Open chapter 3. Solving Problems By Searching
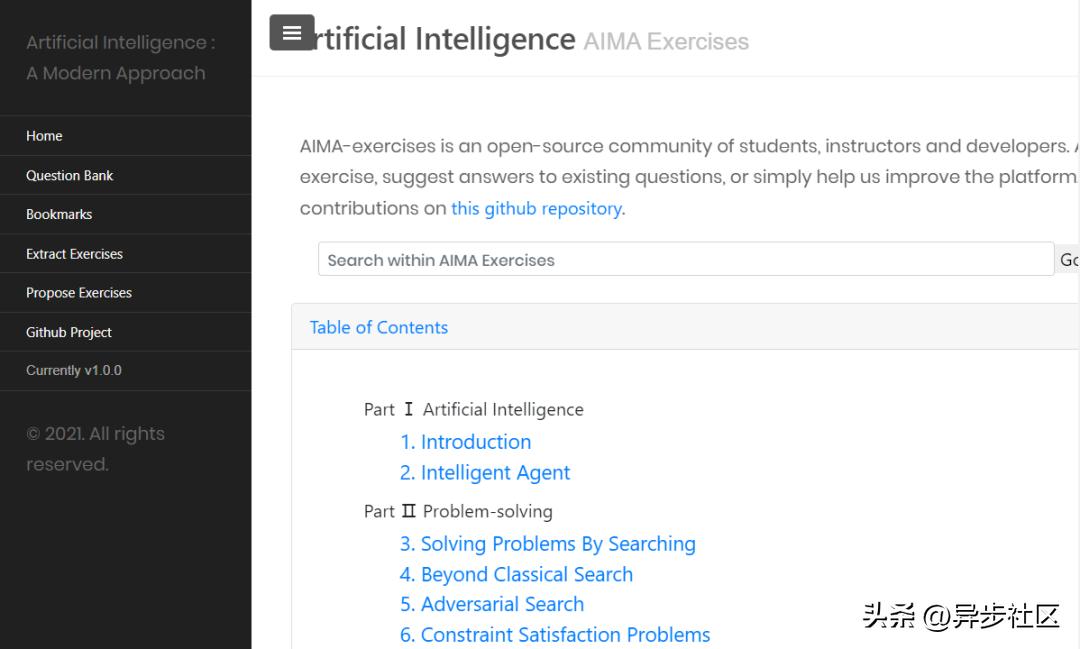Viewport: 1080px width, 649px height. (x=547, y=544)
